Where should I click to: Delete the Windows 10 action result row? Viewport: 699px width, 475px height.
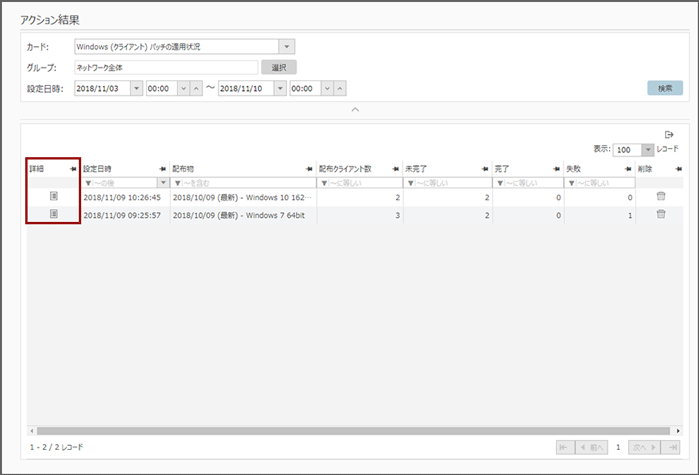pos(660,198)
